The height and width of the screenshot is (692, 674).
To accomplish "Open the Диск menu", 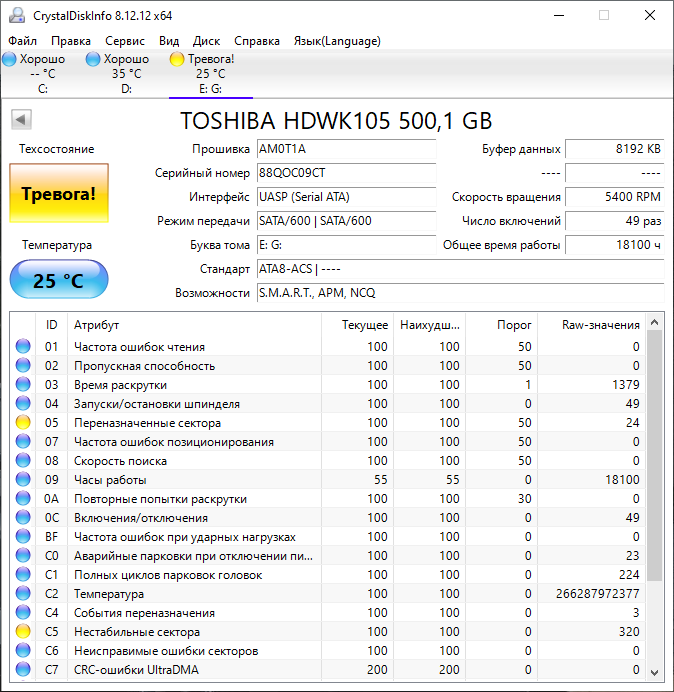I will point(206,41).
